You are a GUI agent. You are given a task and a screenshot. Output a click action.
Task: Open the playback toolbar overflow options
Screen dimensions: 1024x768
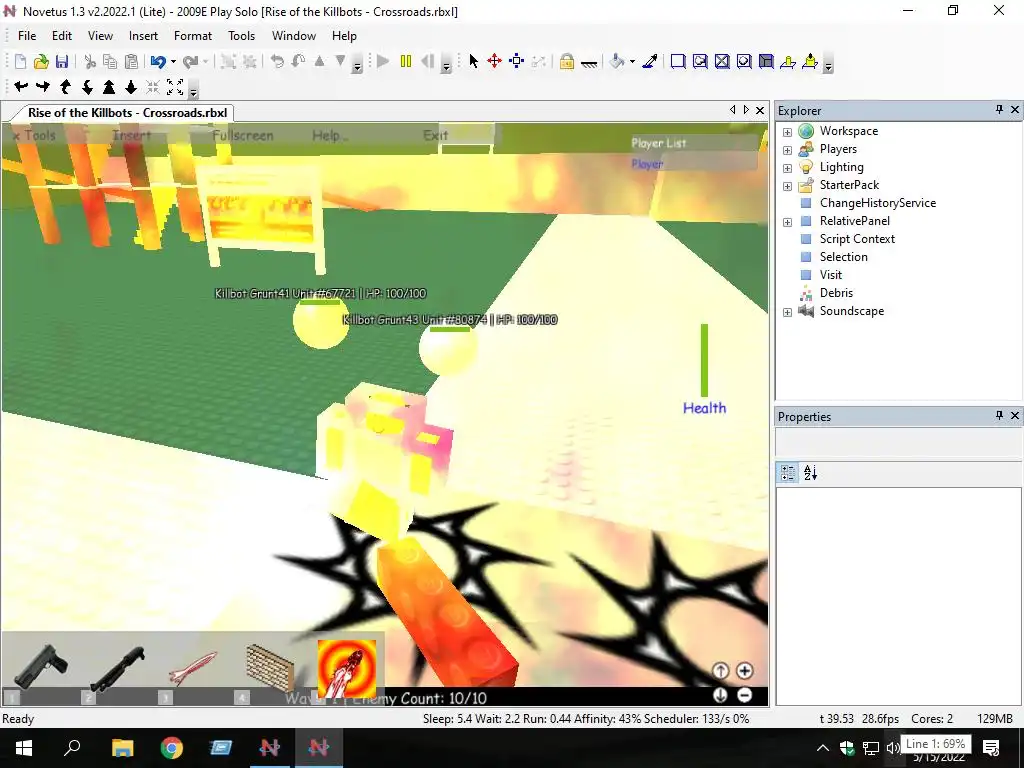tap(446, 64)
